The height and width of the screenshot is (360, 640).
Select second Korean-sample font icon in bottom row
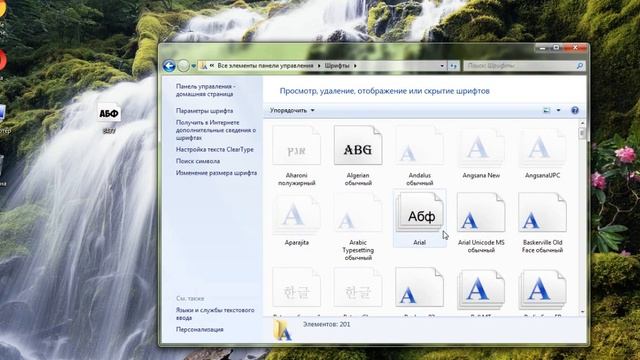(358, 287)
